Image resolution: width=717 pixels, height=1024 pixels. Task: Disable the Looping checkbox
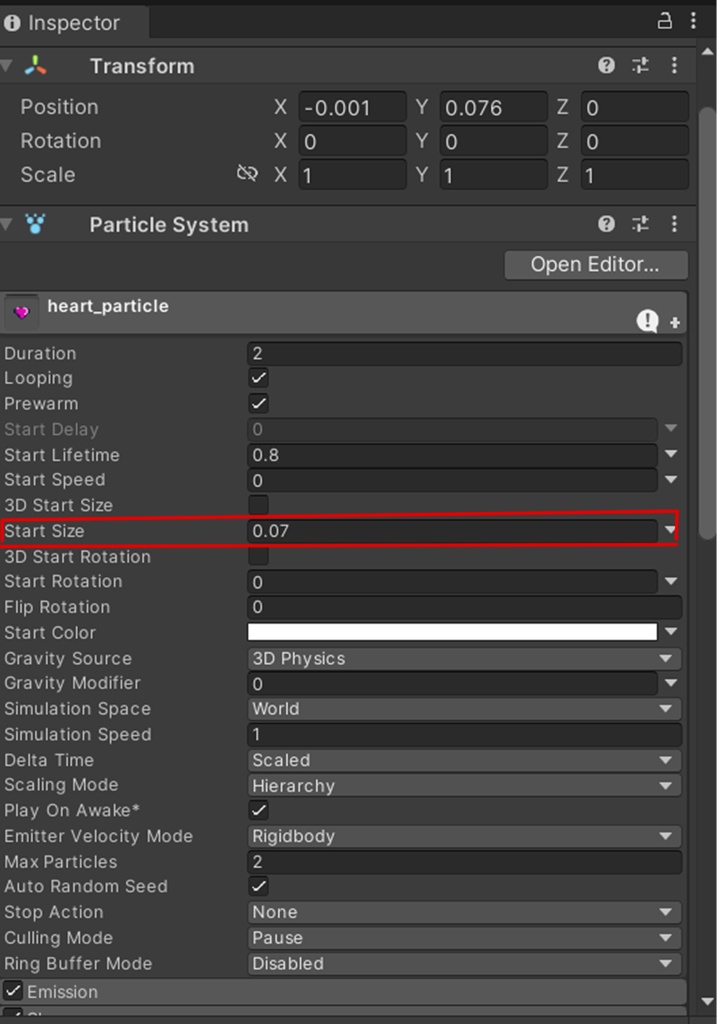pos(259,378)
